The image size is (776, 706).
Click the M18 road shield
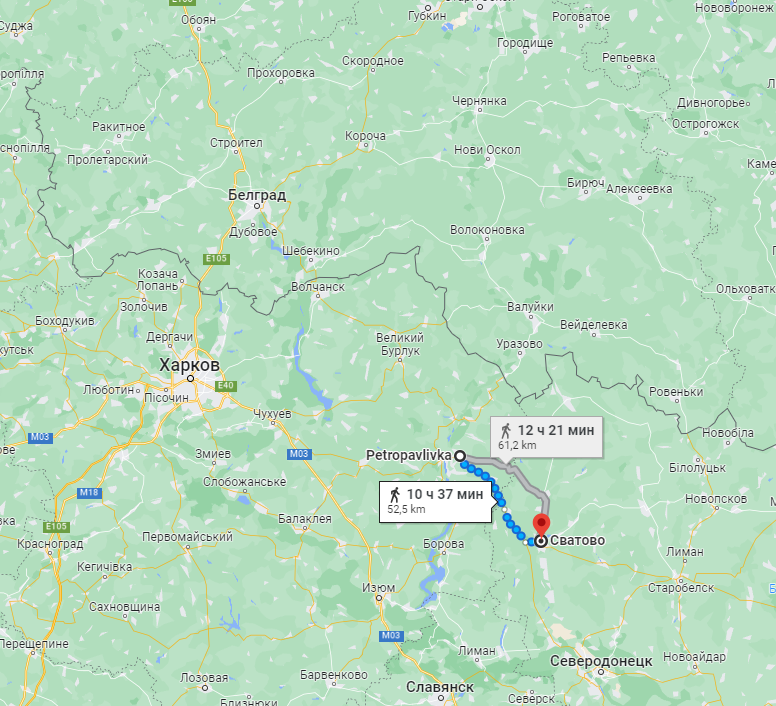coord(90,492)
